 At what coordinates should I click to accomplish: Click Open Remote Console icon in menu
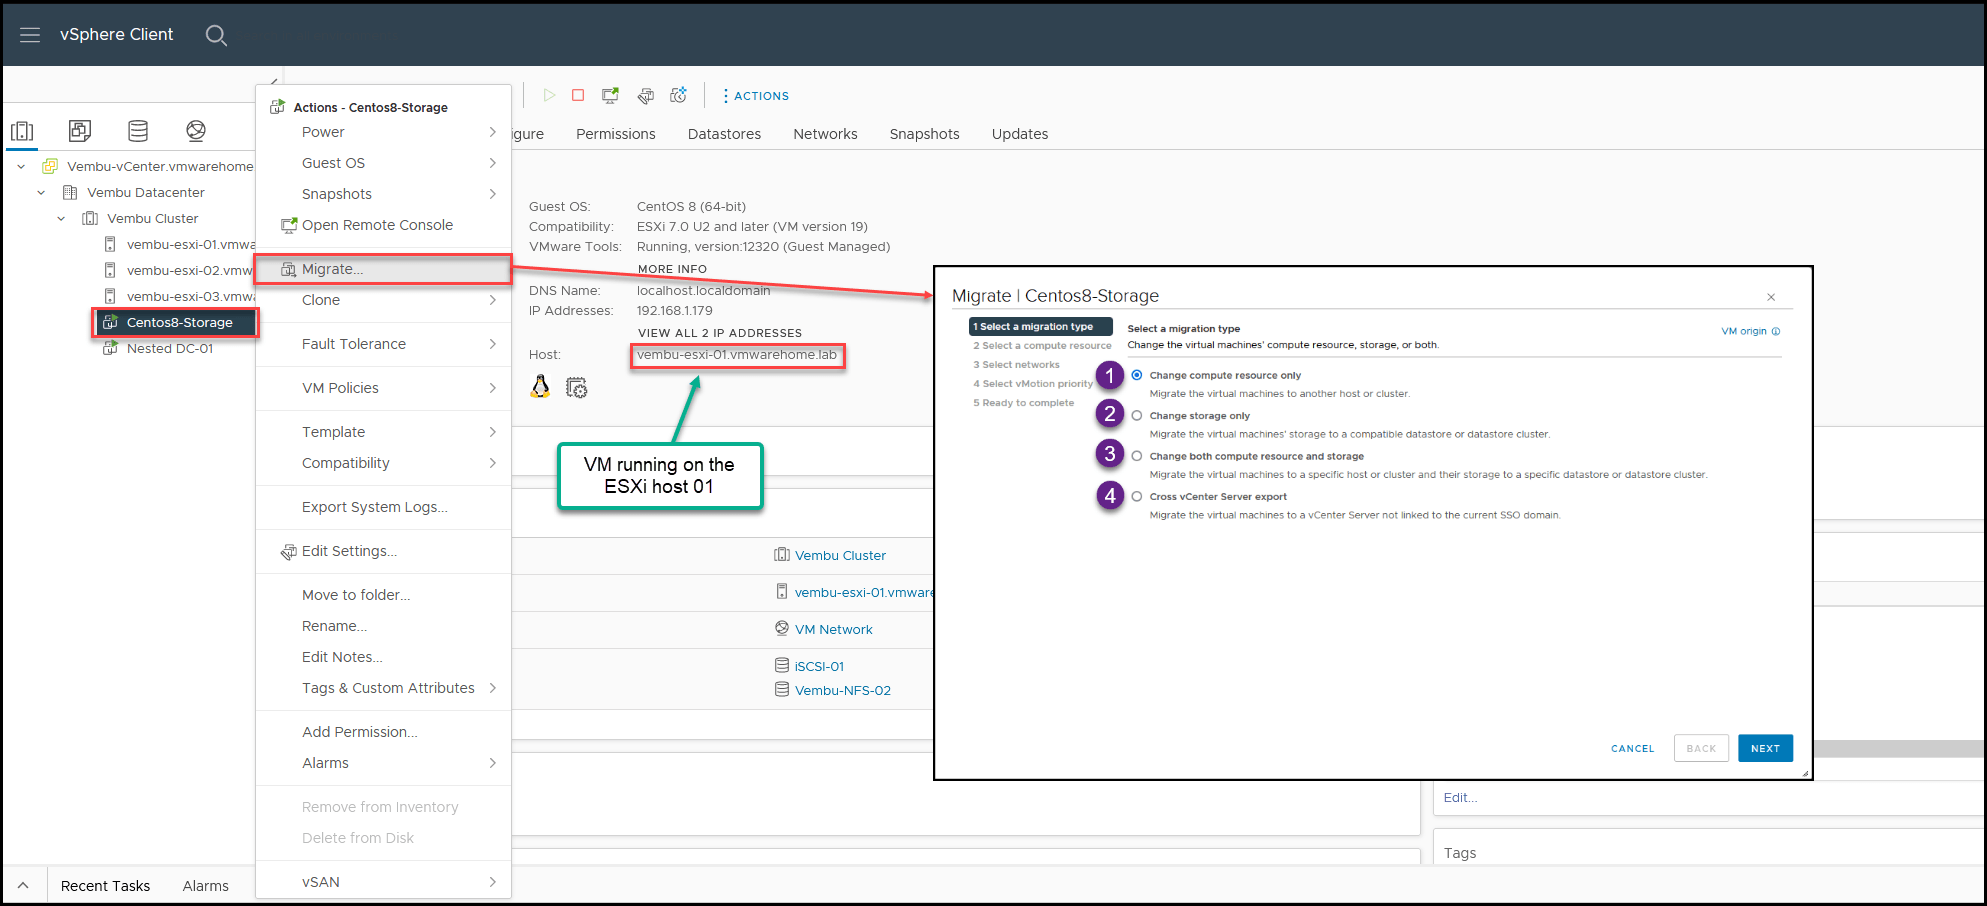tap(289, 225)
